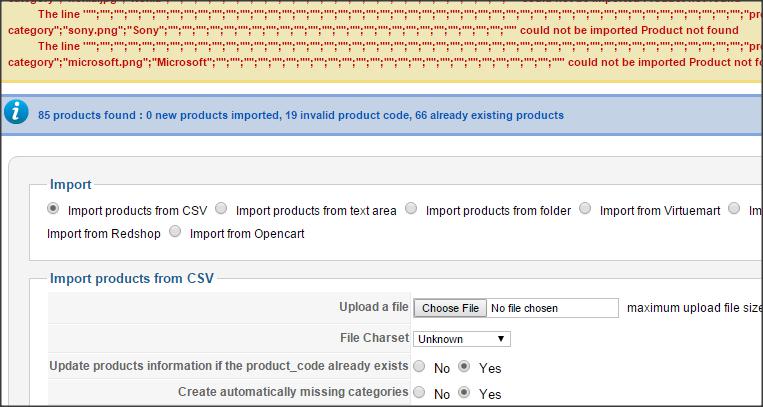Set create missing categories to Yes
Viewport: 763px width, 407px height.
pos(465,392)
